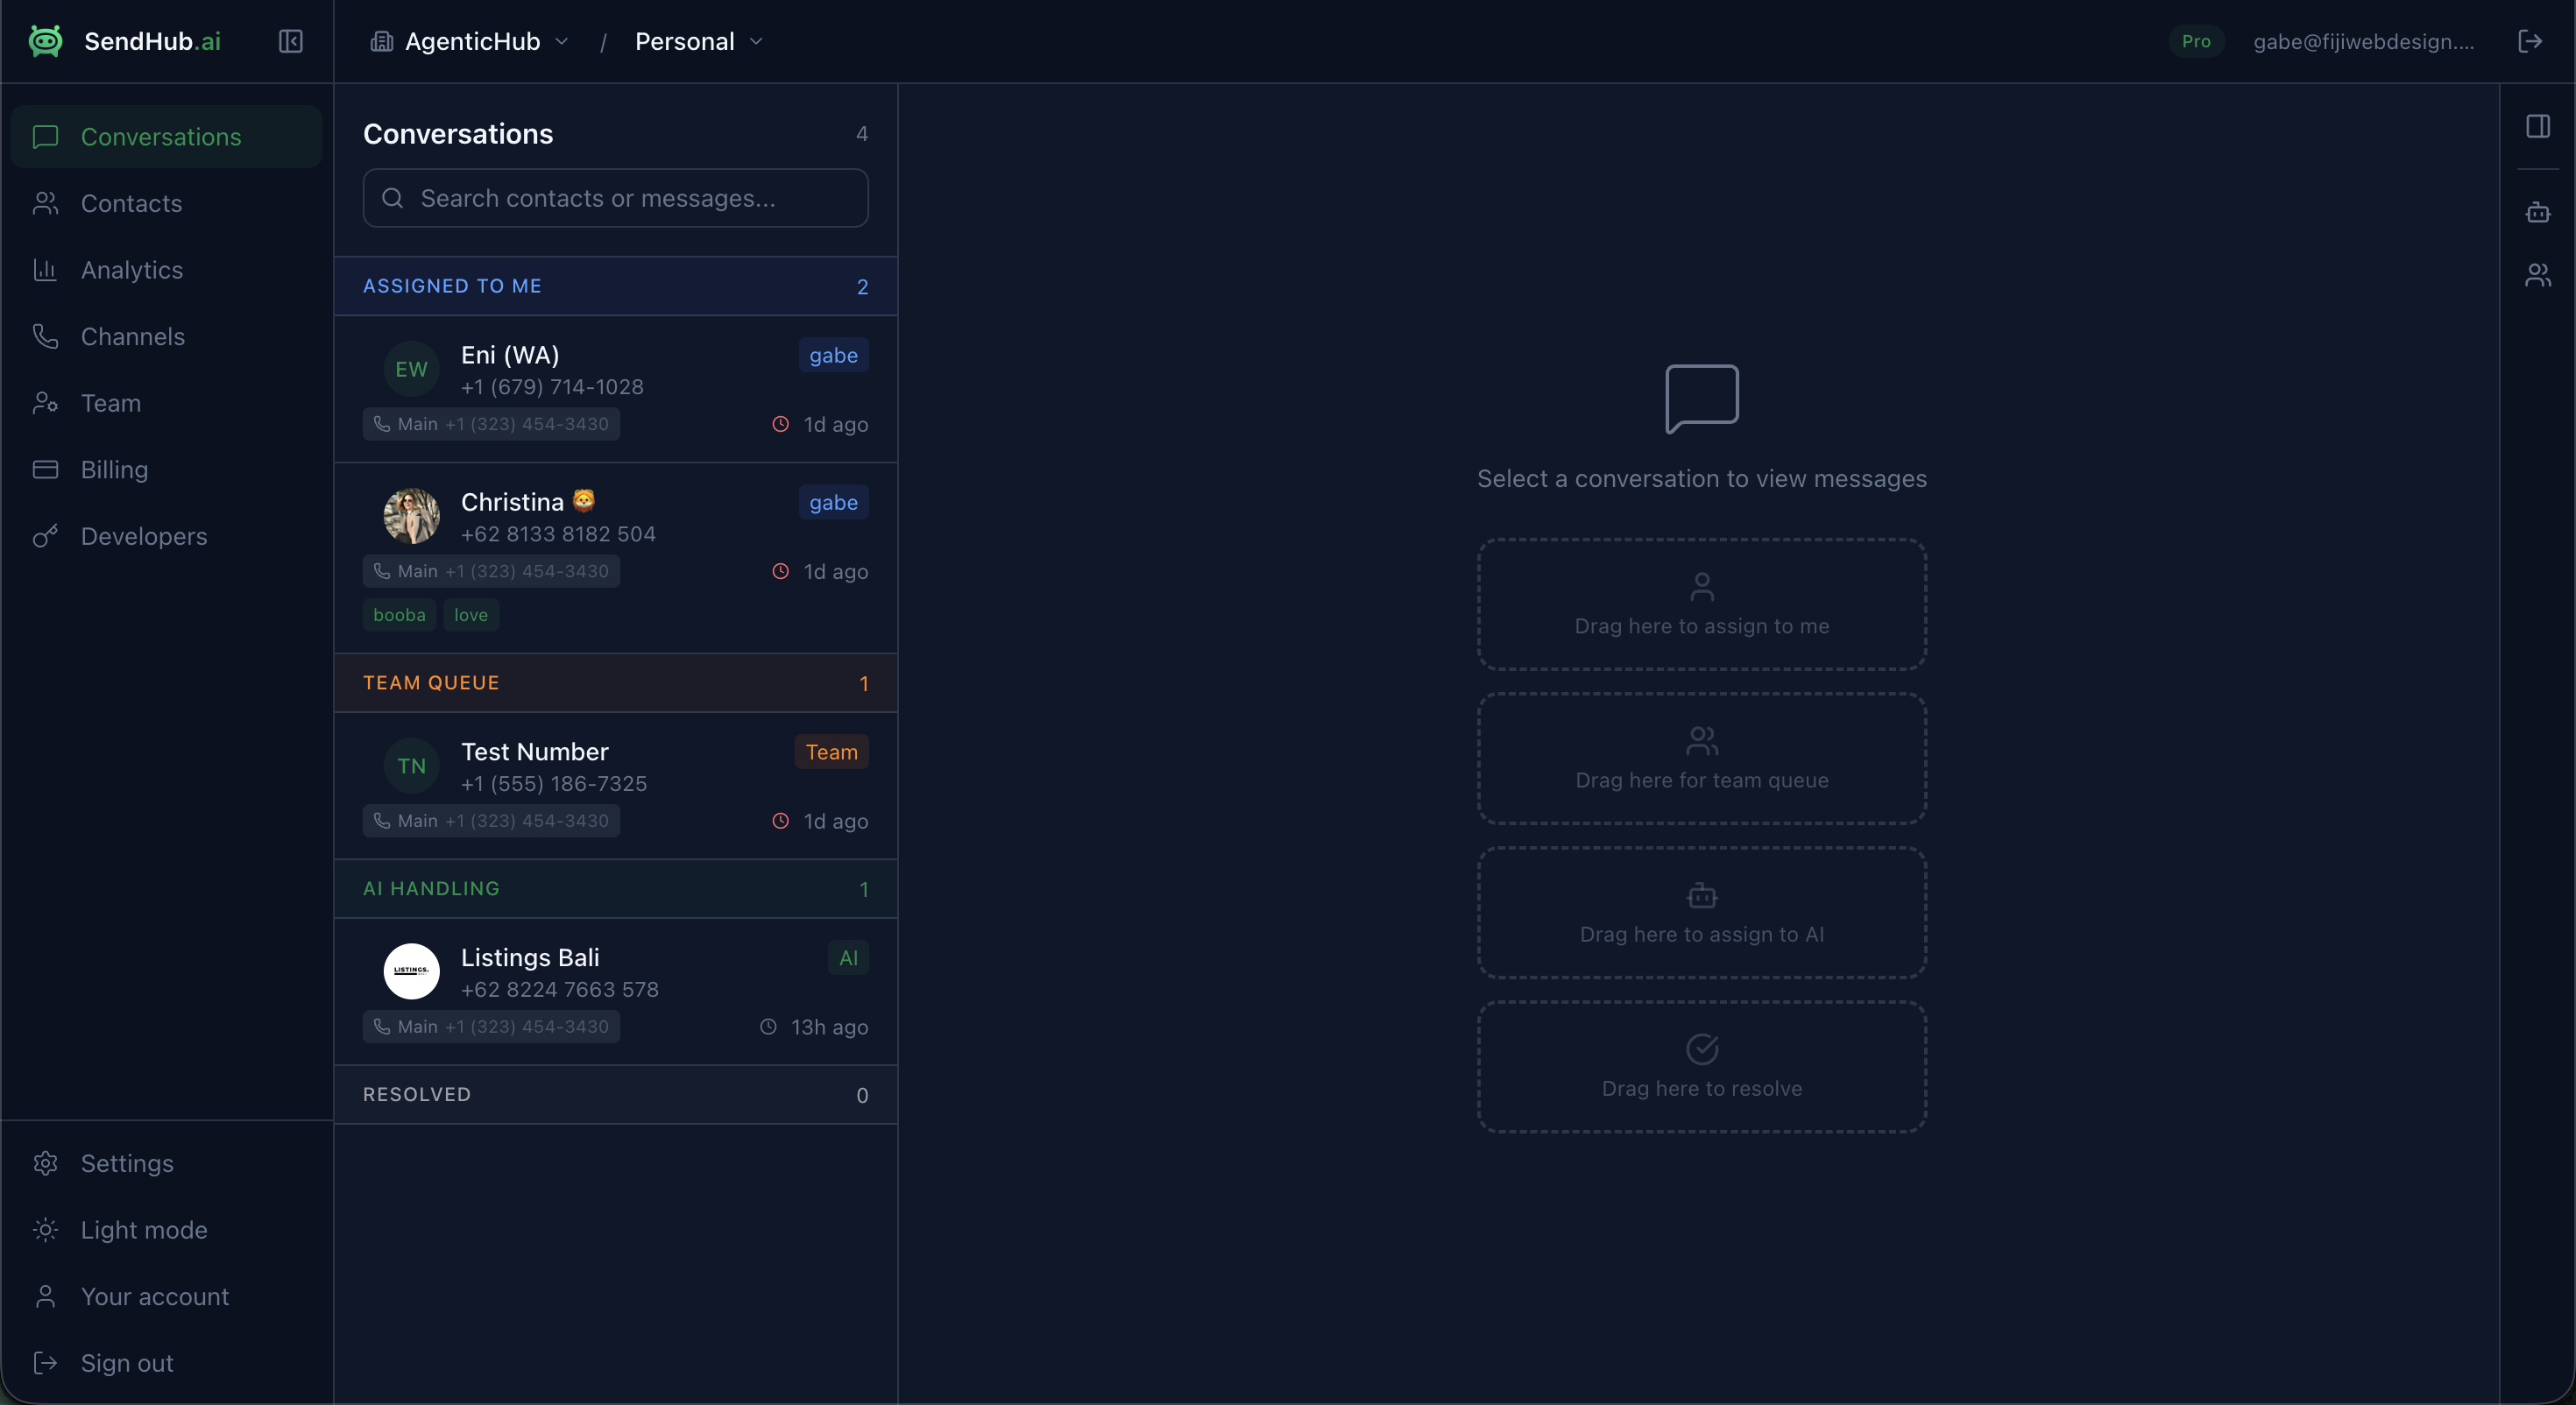Open the Listings Bali conversation
Viewport: 2576px width, 1405px height.
615,992
